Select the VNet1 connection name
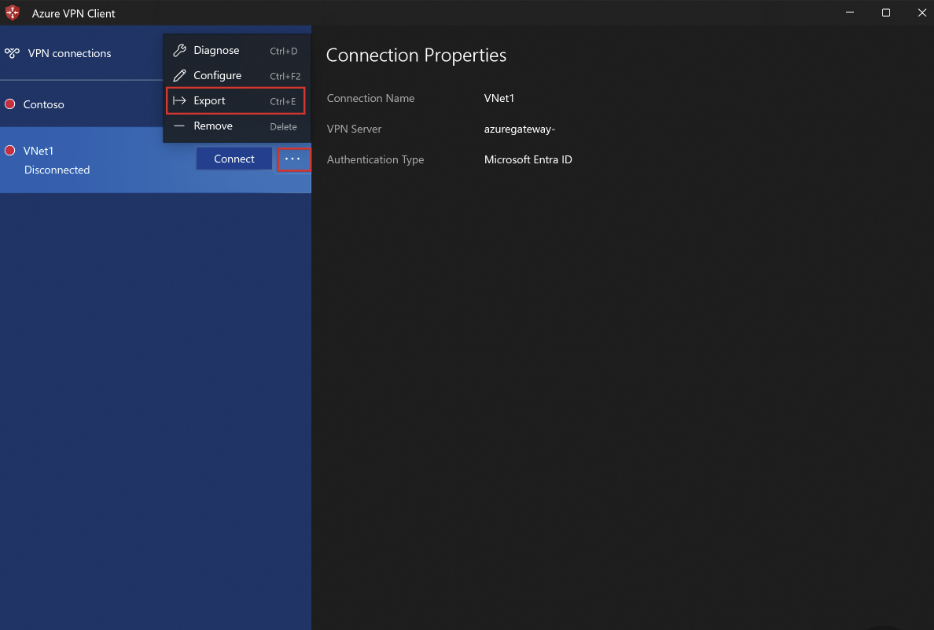Viewport: 934px width, 630px height. (x=38, y=151)
